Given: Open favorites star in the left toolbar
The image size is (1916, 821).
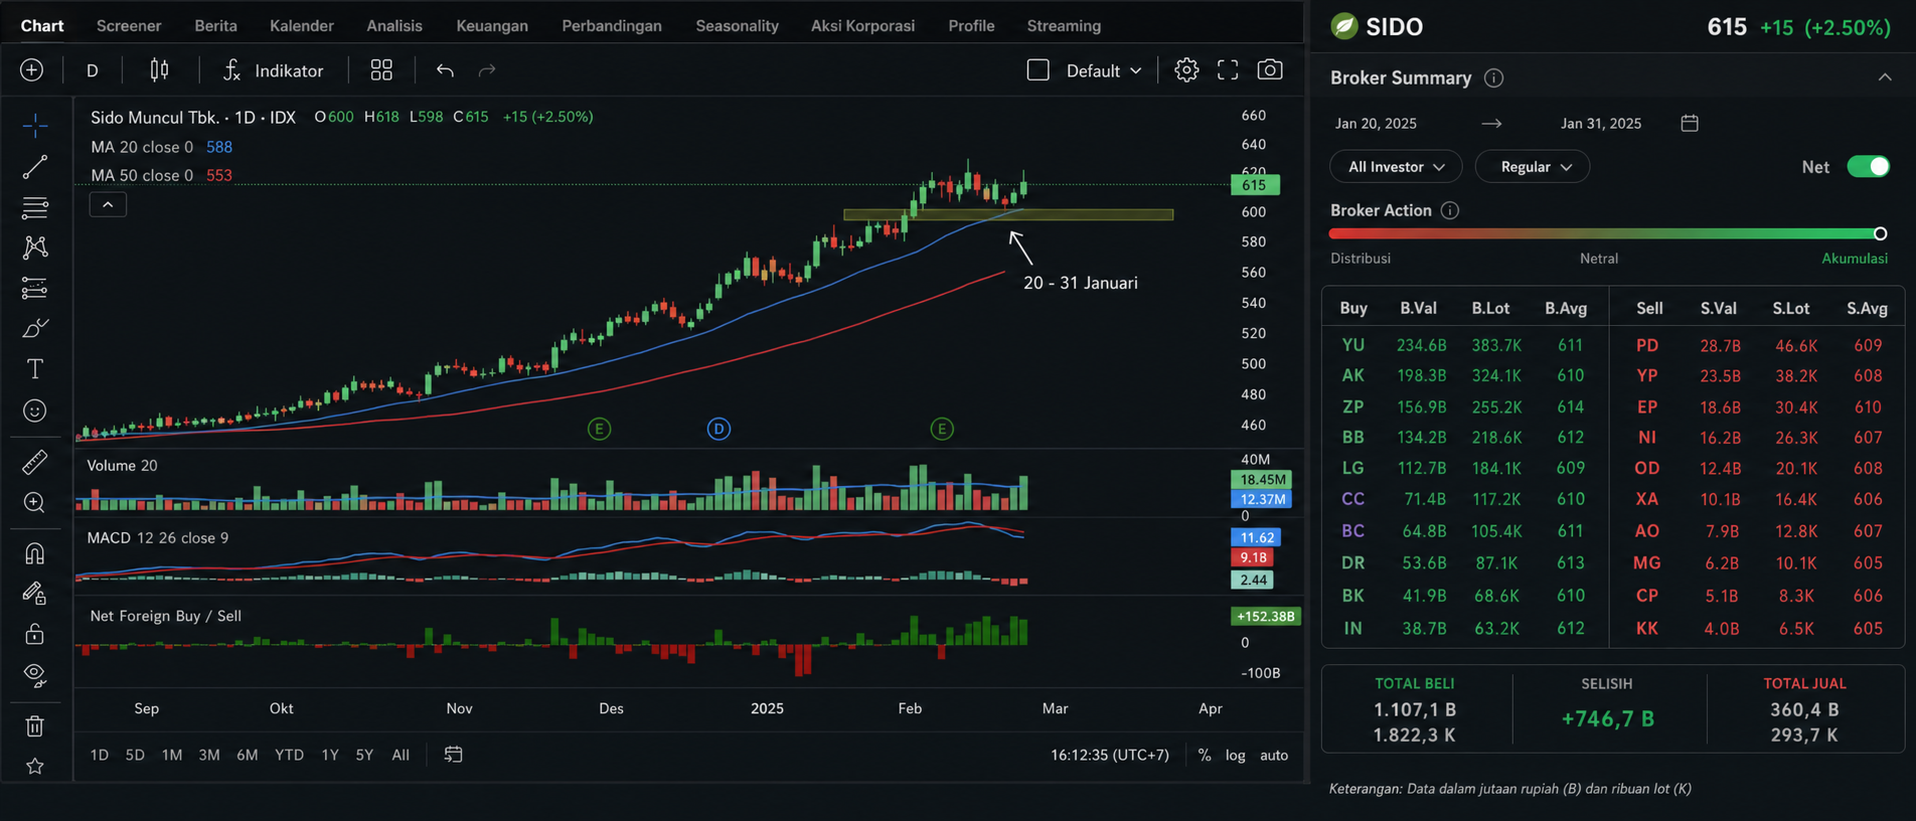Looking at the screenshot, I should click(35, 766).
